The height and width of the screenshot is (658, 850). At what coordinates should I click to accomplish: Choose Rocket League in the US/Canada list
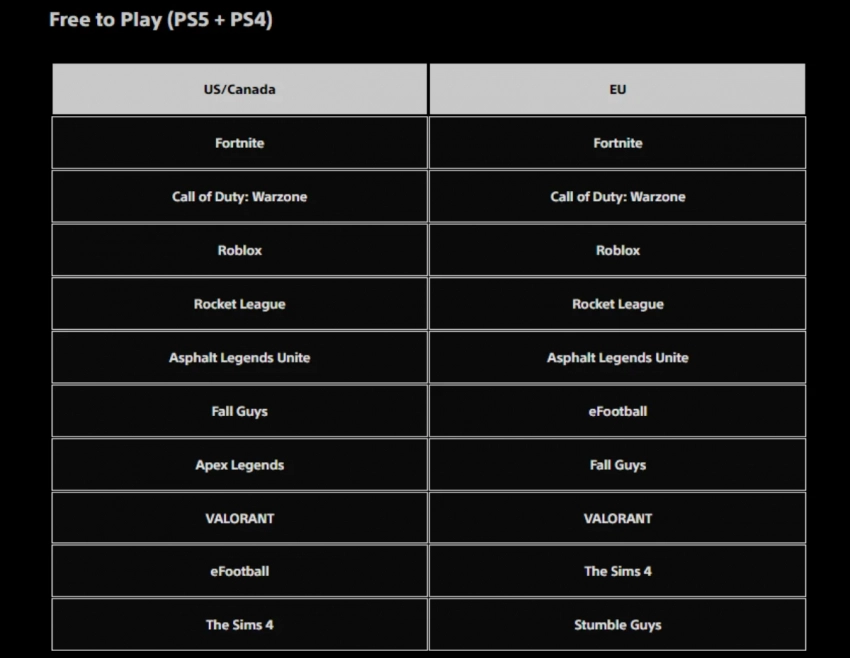pyautogui.click(x=240, y=304)
